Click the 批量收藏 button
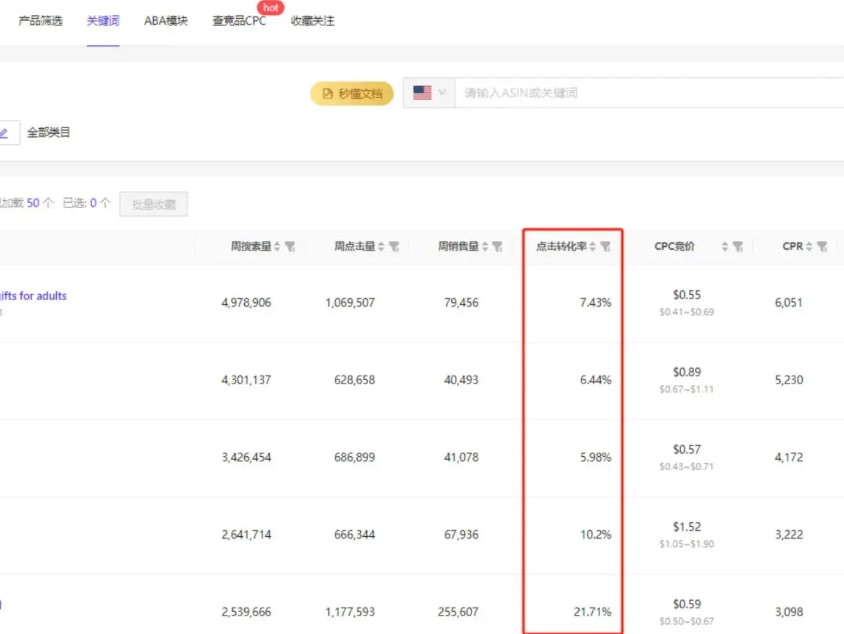 (153, 204)
